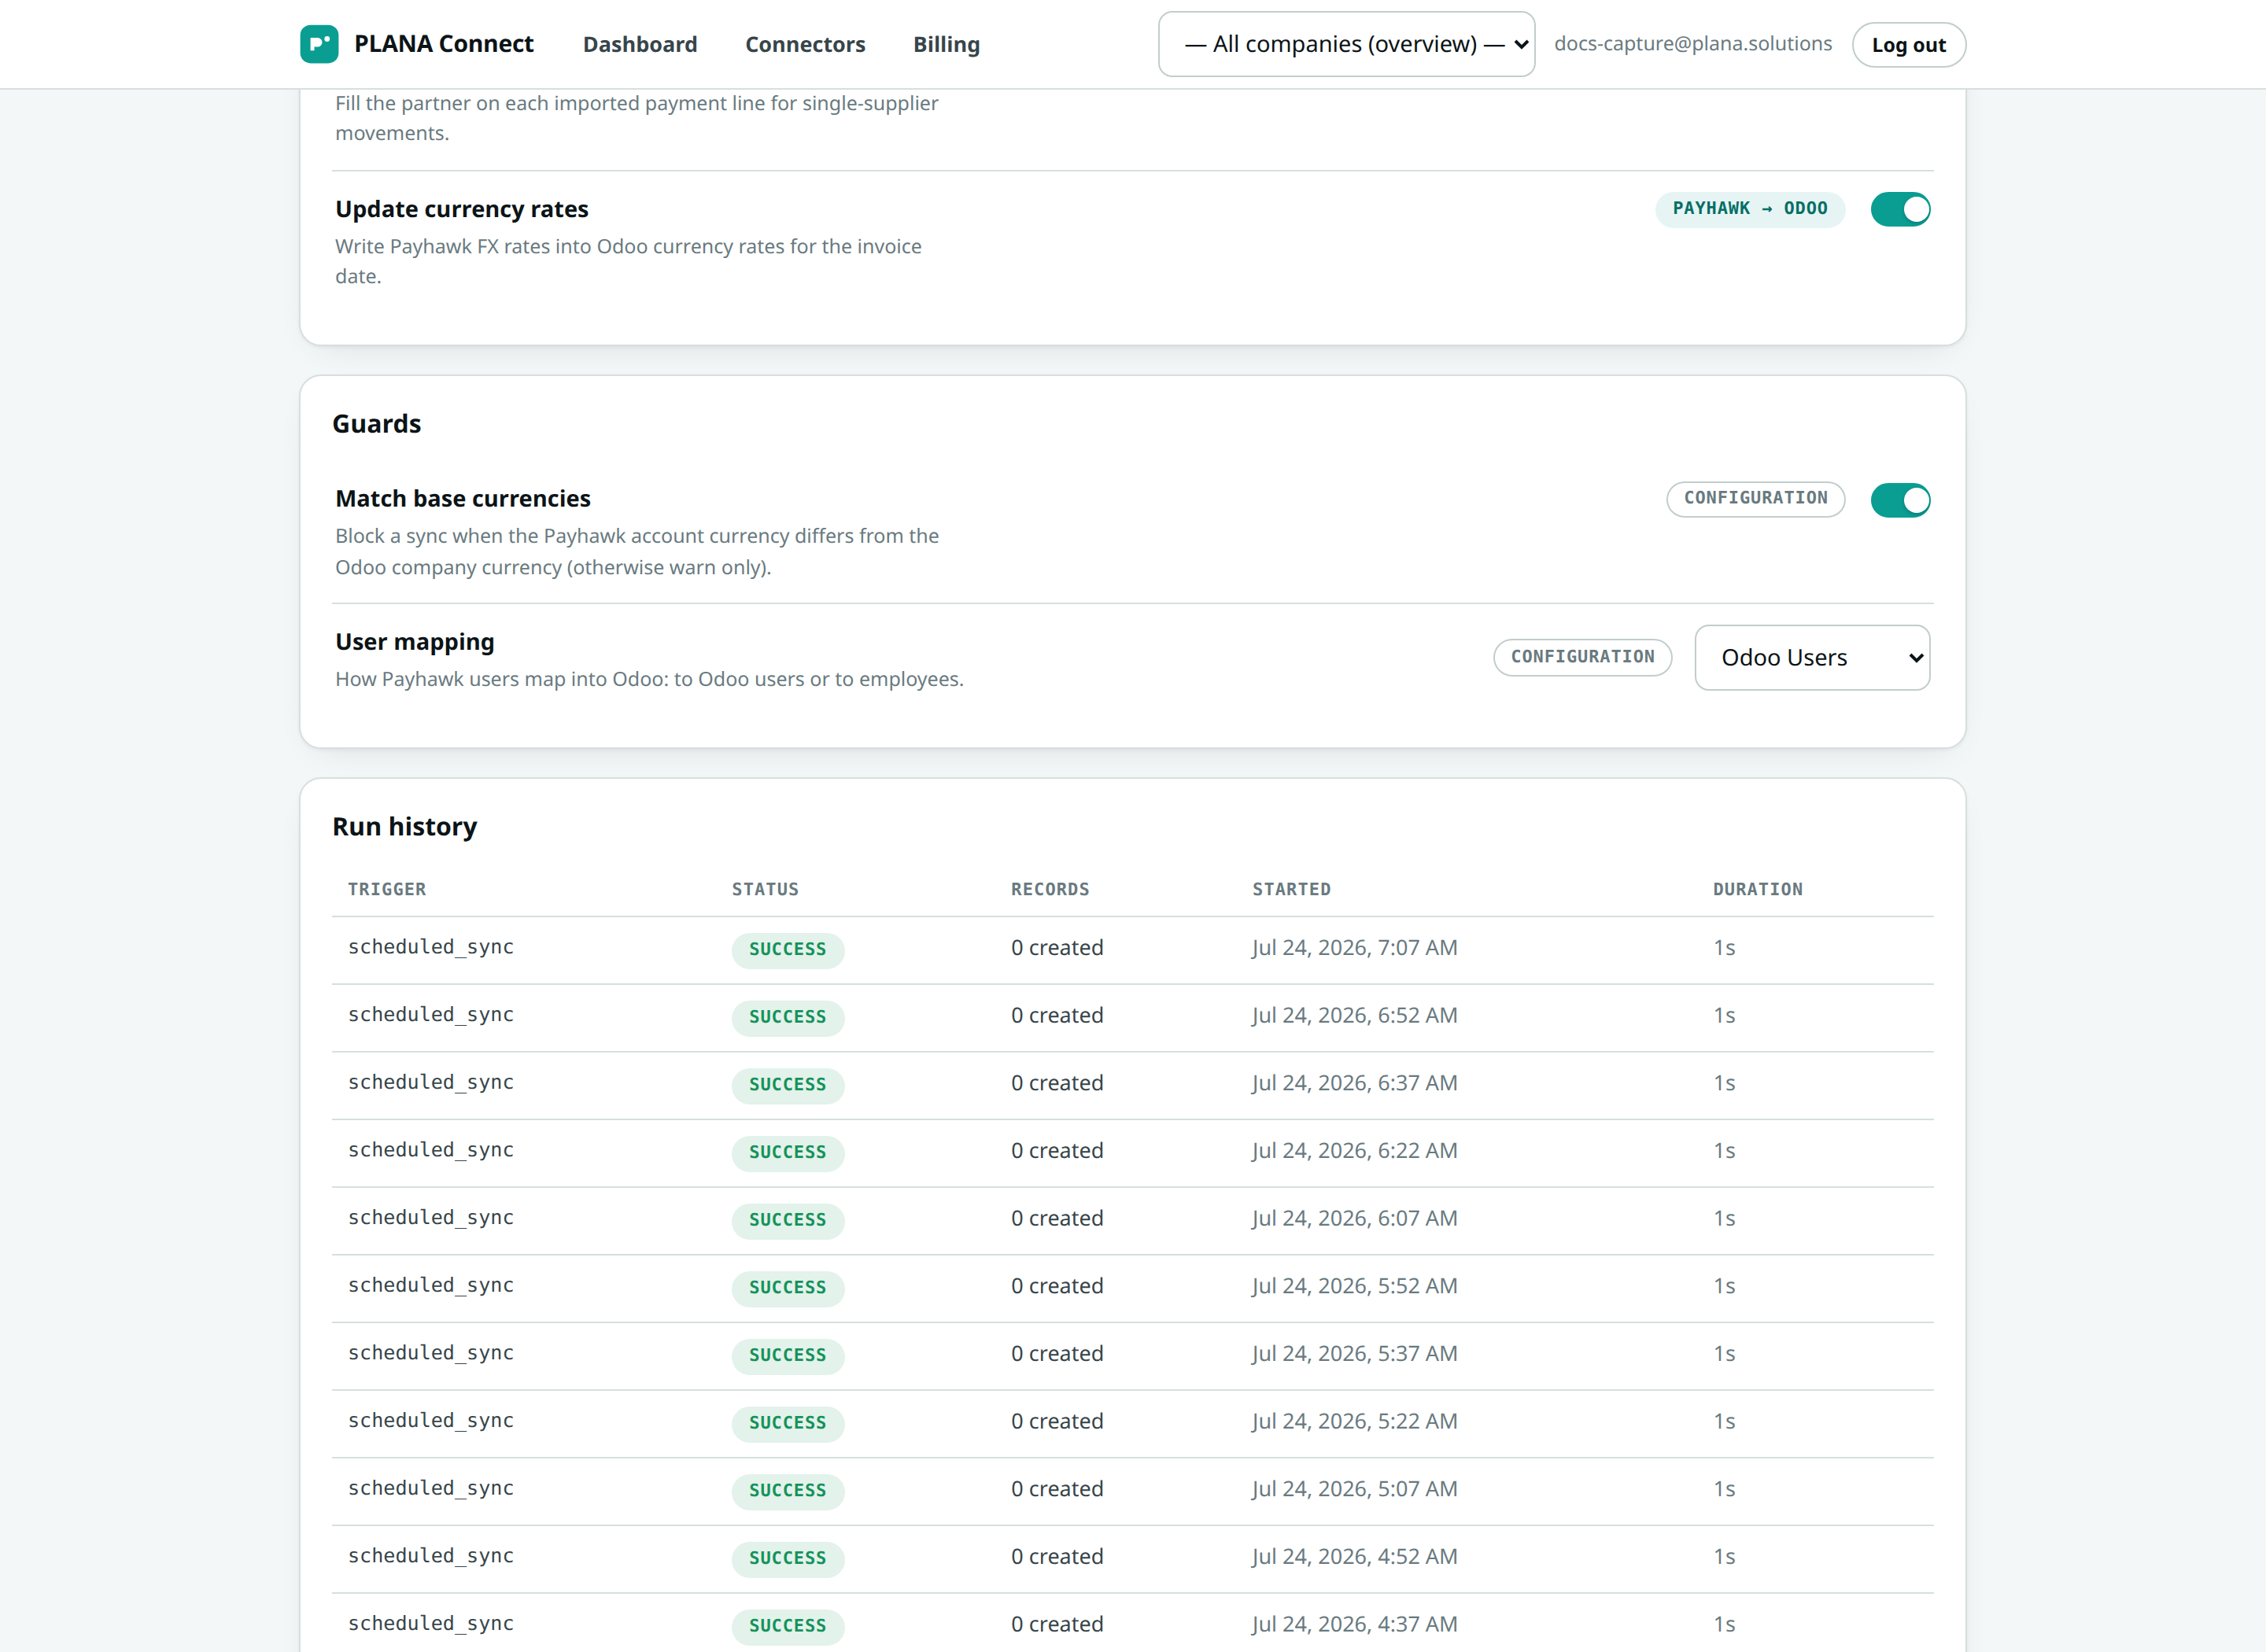The width and height of the screenshot is (2266, 1652).
Task: Click the Match base currencies heading
Action: pyautogui.click(x=462, y=498)
